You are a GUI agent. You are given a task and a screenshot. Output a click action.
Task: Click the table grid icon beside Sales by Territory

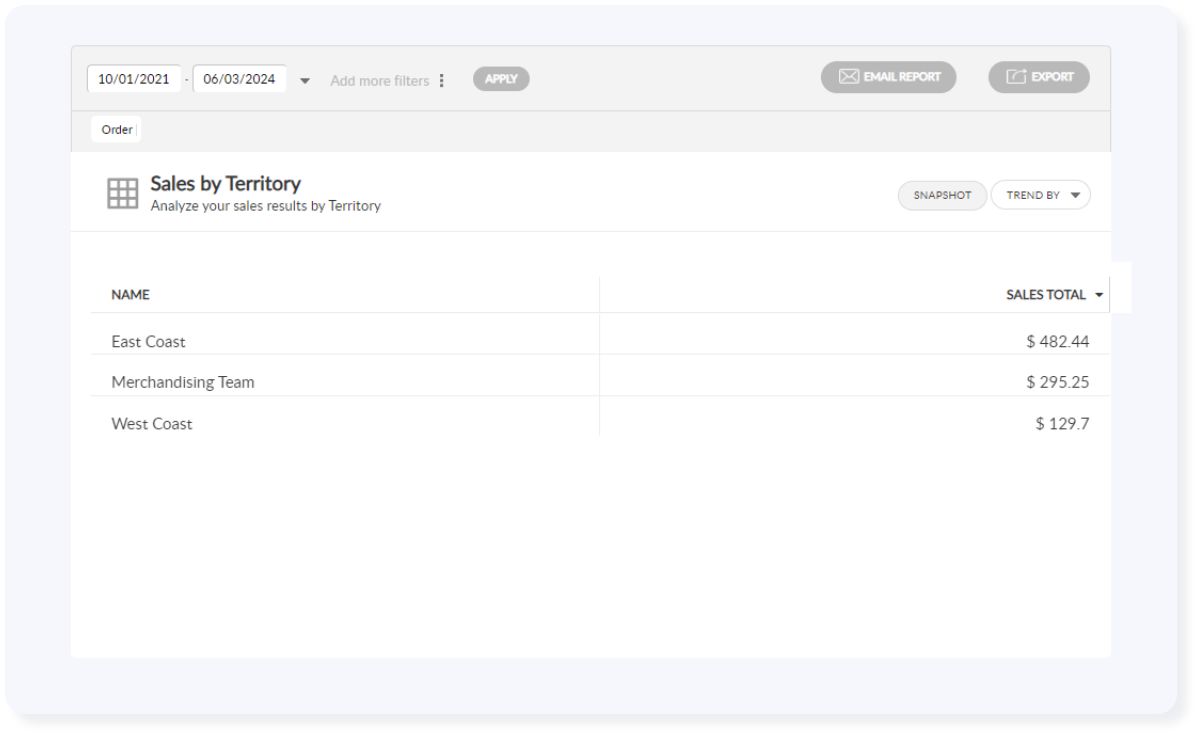[x=123, y=193]
